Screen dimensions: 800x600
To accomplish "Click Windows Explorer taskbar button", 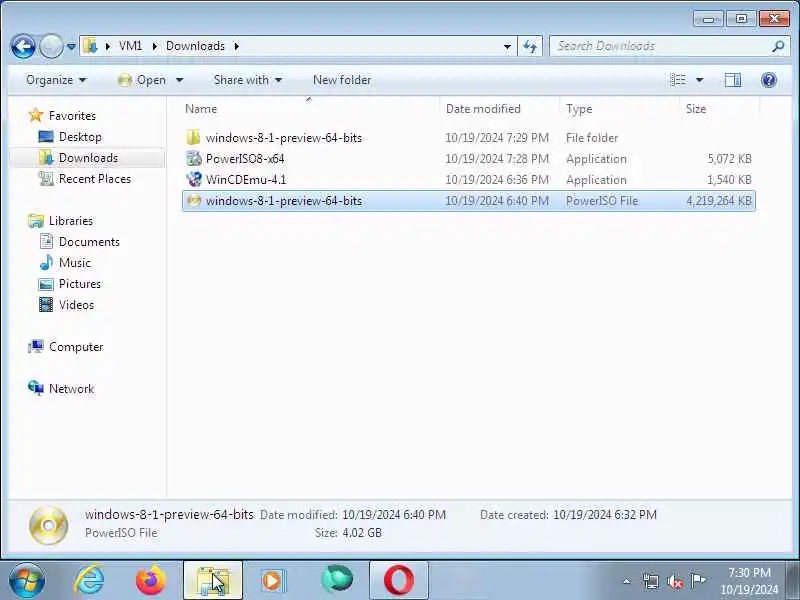I will (213, 581).
